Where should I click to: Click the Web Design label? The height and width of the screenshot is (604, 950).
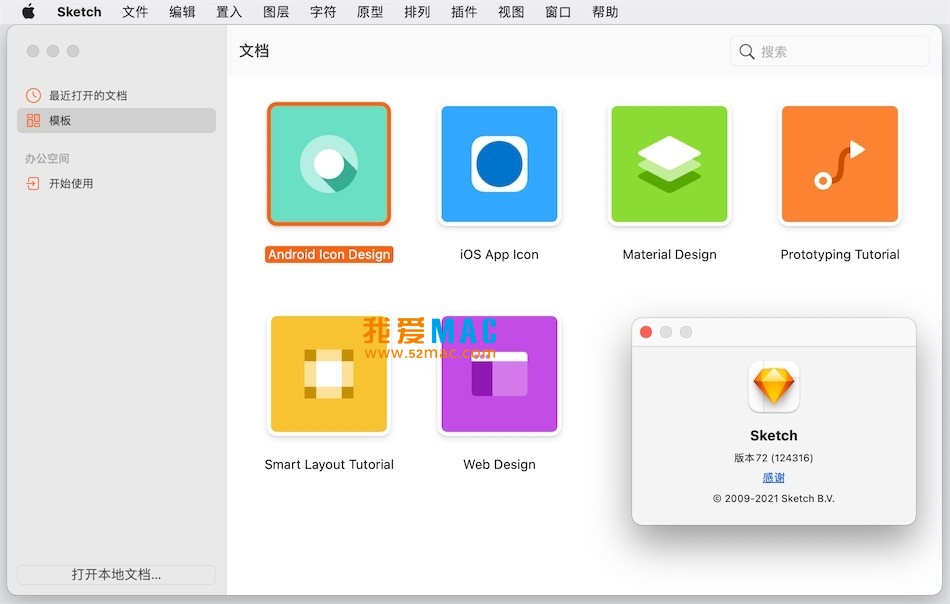(x=499, y=465)
